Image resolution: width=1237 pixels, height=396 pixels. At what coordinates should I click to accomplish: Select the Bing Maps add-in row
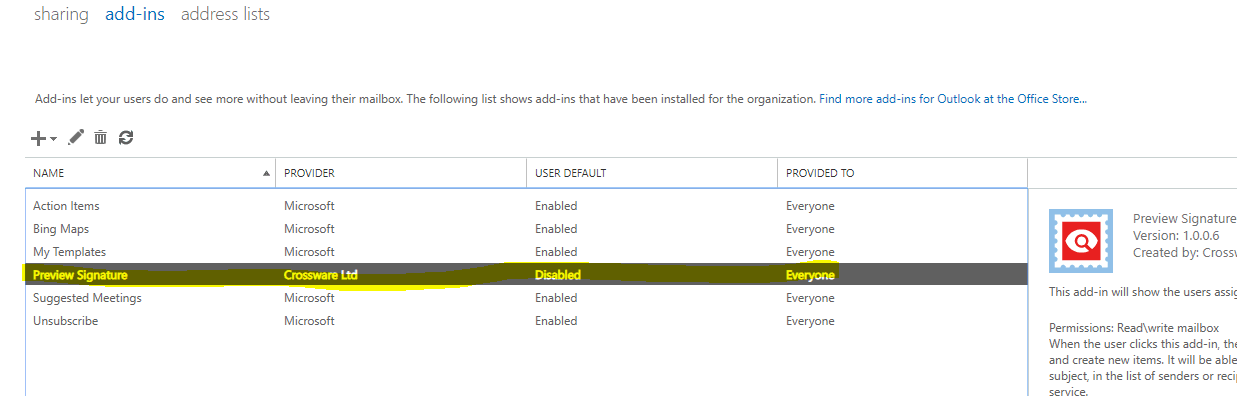coord(526,229)
